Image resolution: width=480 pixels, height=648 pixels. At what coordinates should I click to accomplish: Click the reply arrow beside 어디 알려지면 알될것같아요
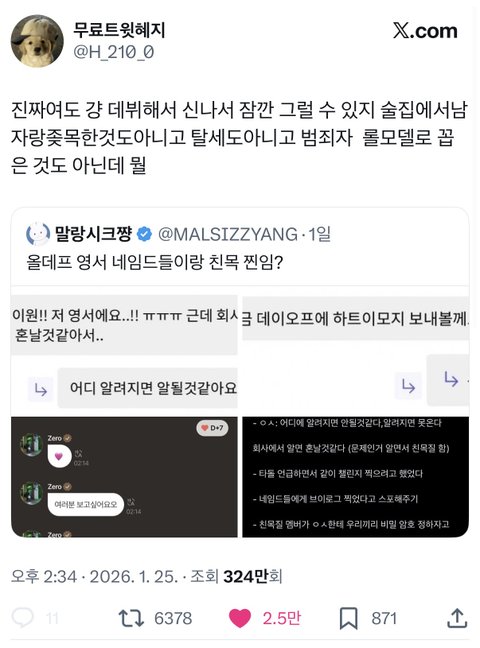pyautogui.click(x=41, y=389)
